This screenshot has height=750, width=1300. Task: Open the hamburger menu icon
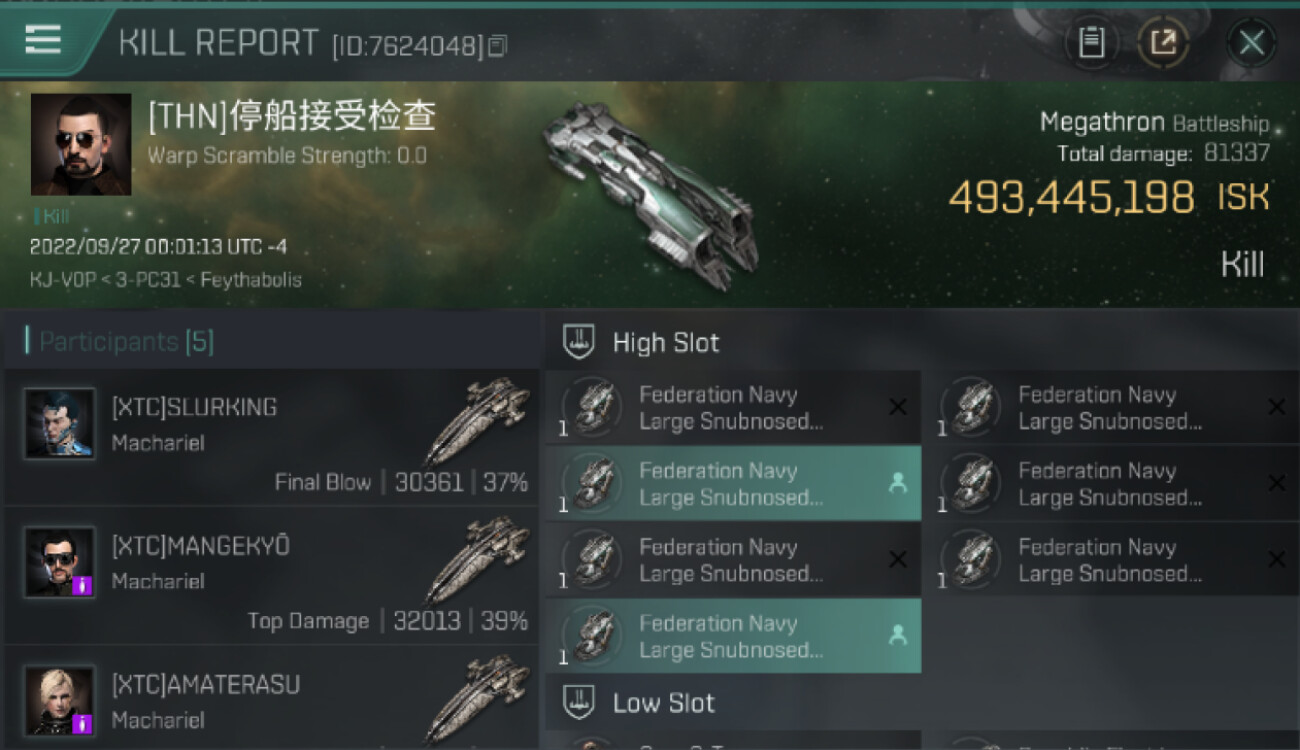click(43, 39)
